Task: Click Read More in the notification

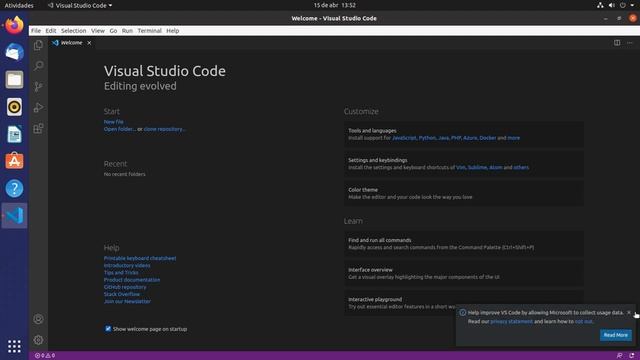Action: click(x=616, y=335)
